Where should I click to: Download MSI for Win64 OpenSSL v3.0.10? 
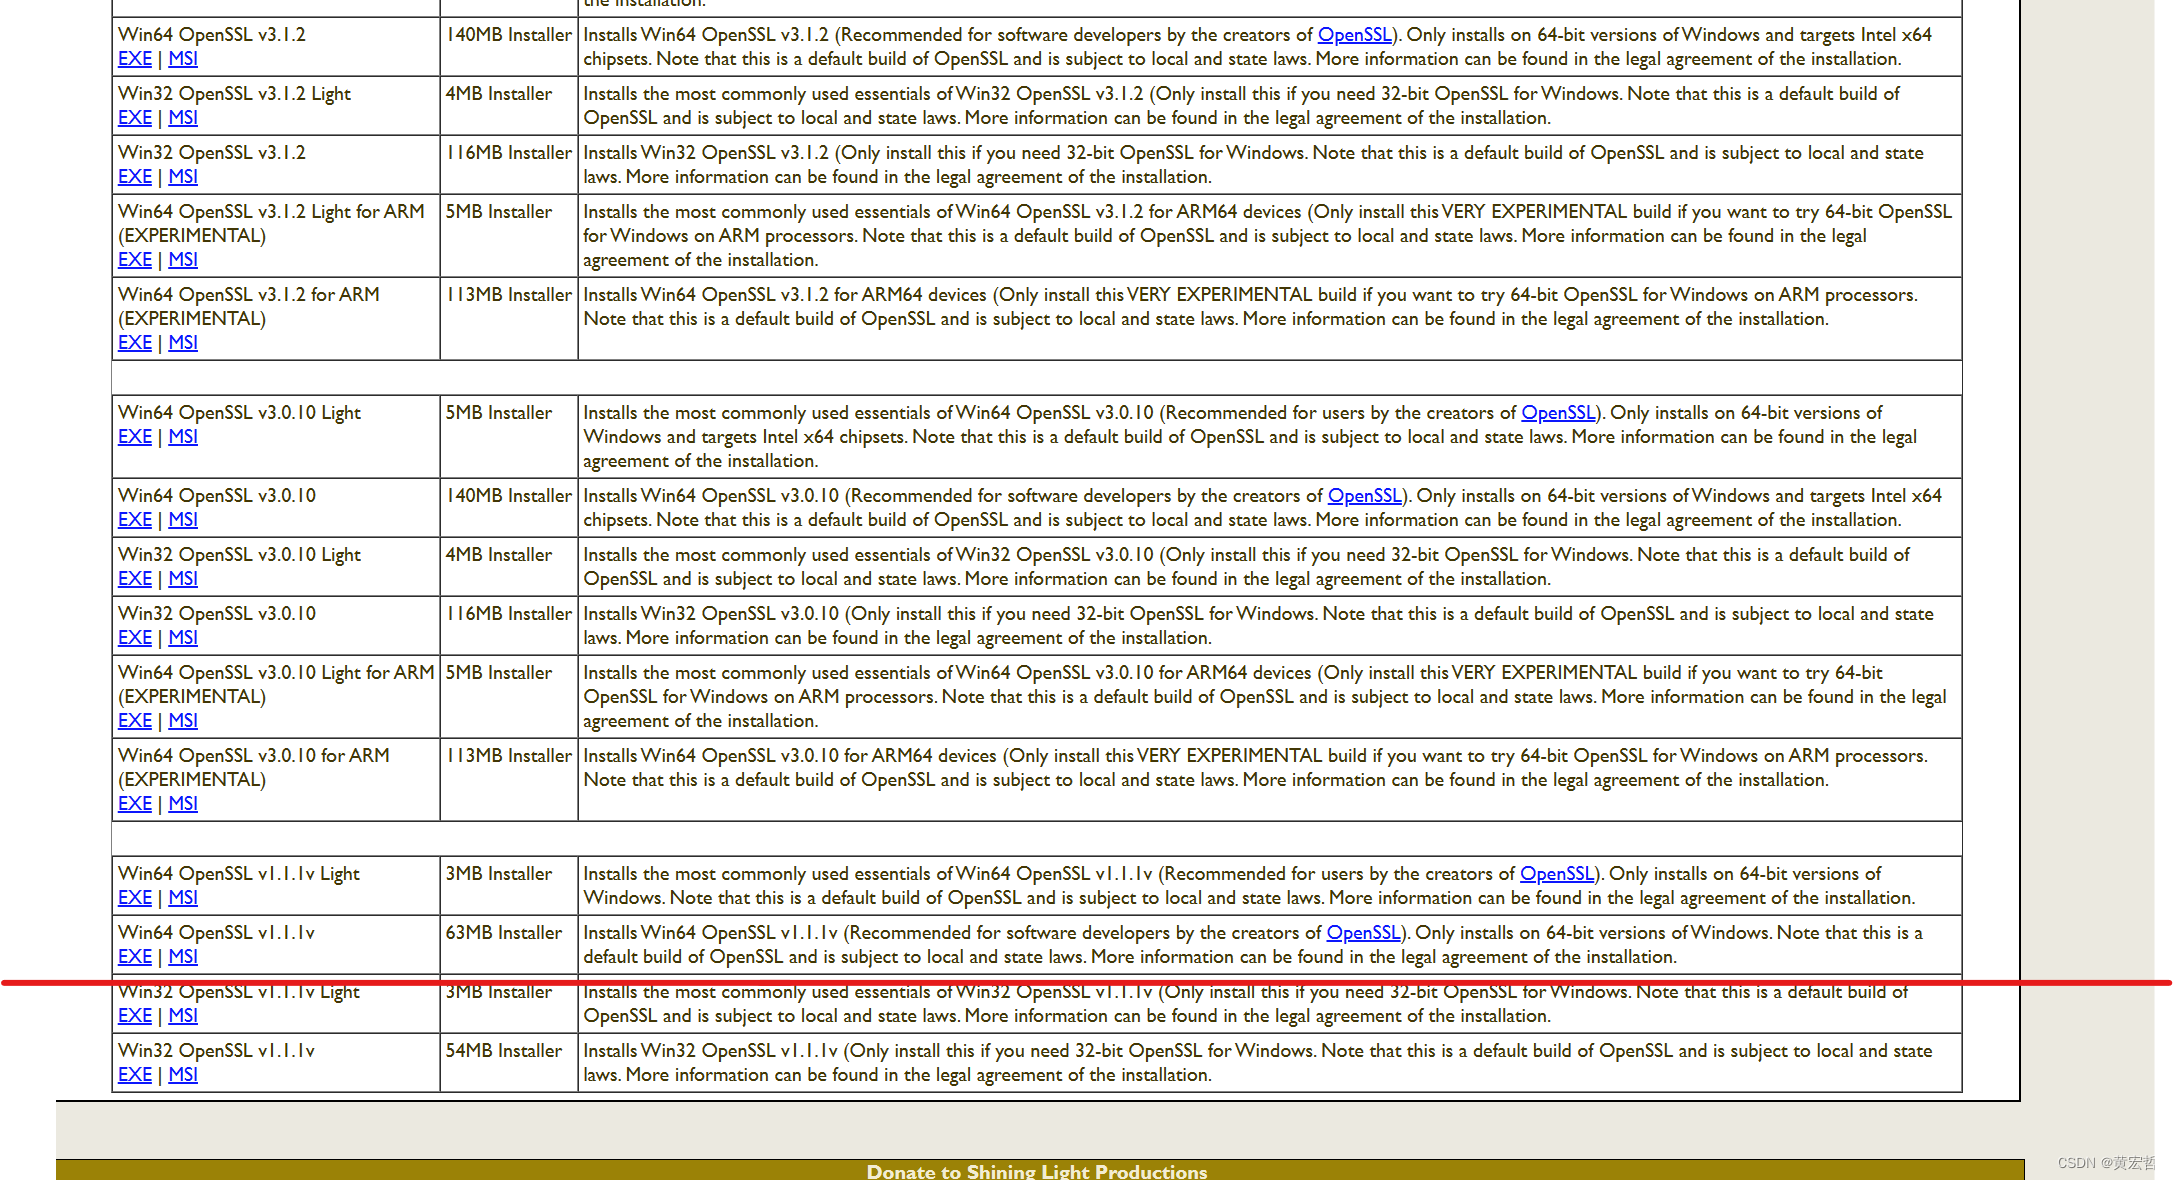pyautogui.click(x=183, y=520)
